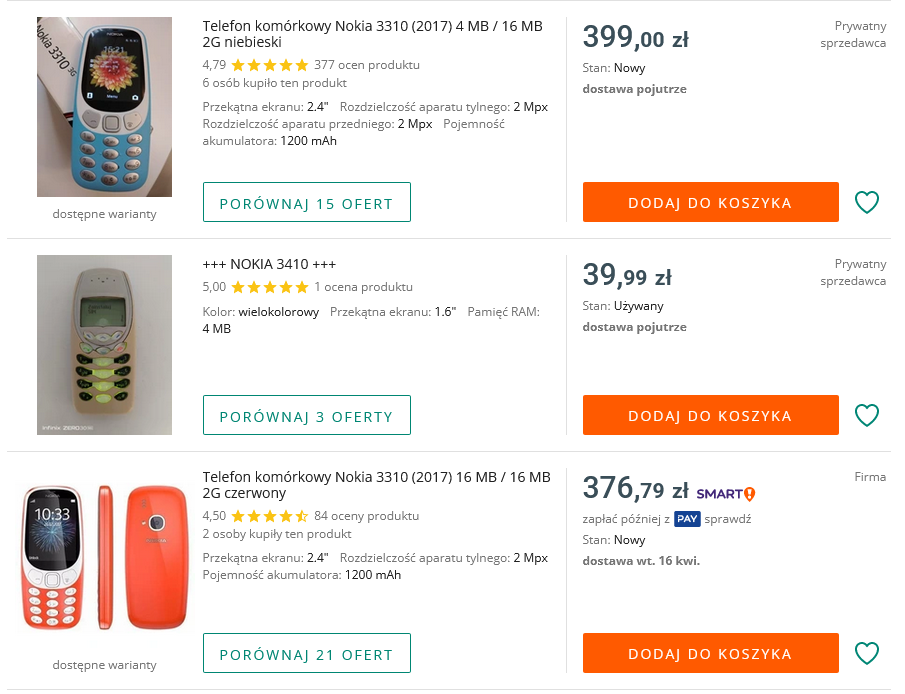This screenshot has width=905, height=694.
Task: Click the "sprawdź" link next to PAY
Action: click(x=727, y=519)
